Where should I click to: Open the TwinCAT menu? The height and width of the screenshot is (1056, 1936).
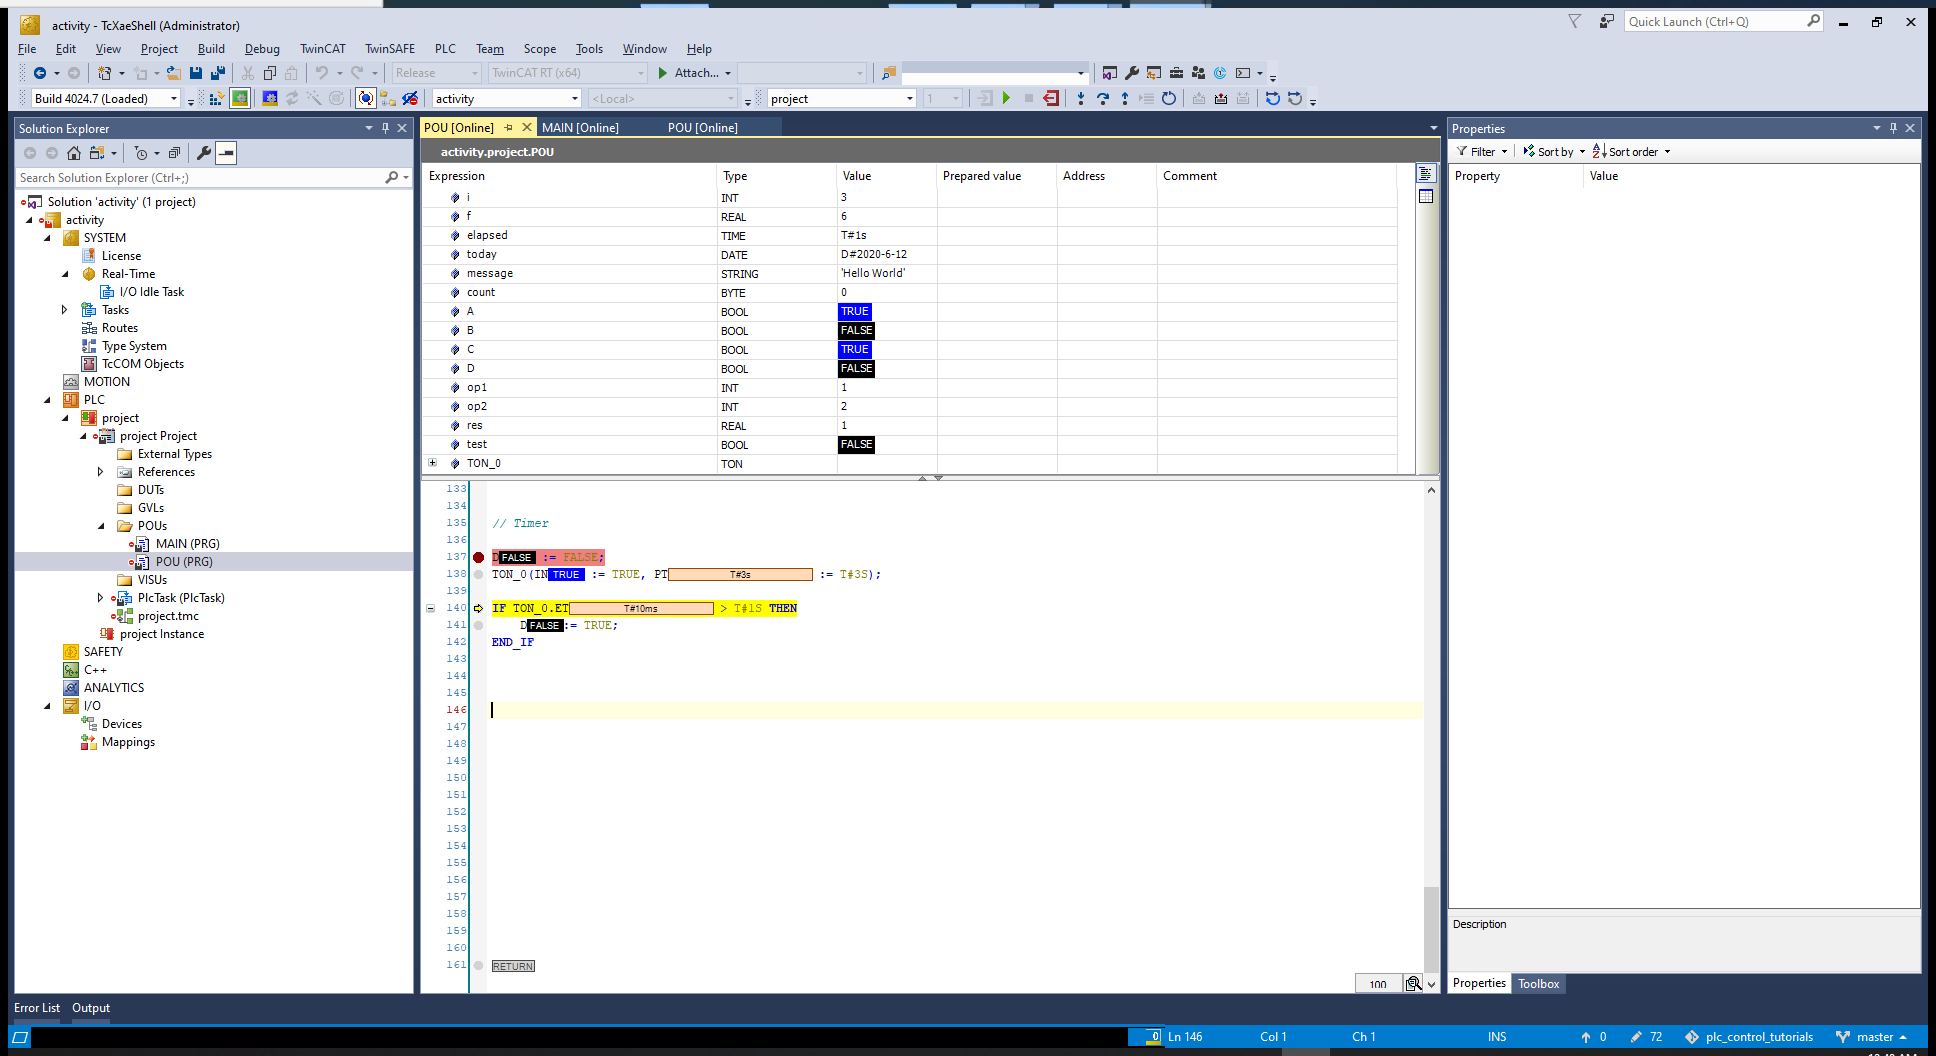point(322,49)
